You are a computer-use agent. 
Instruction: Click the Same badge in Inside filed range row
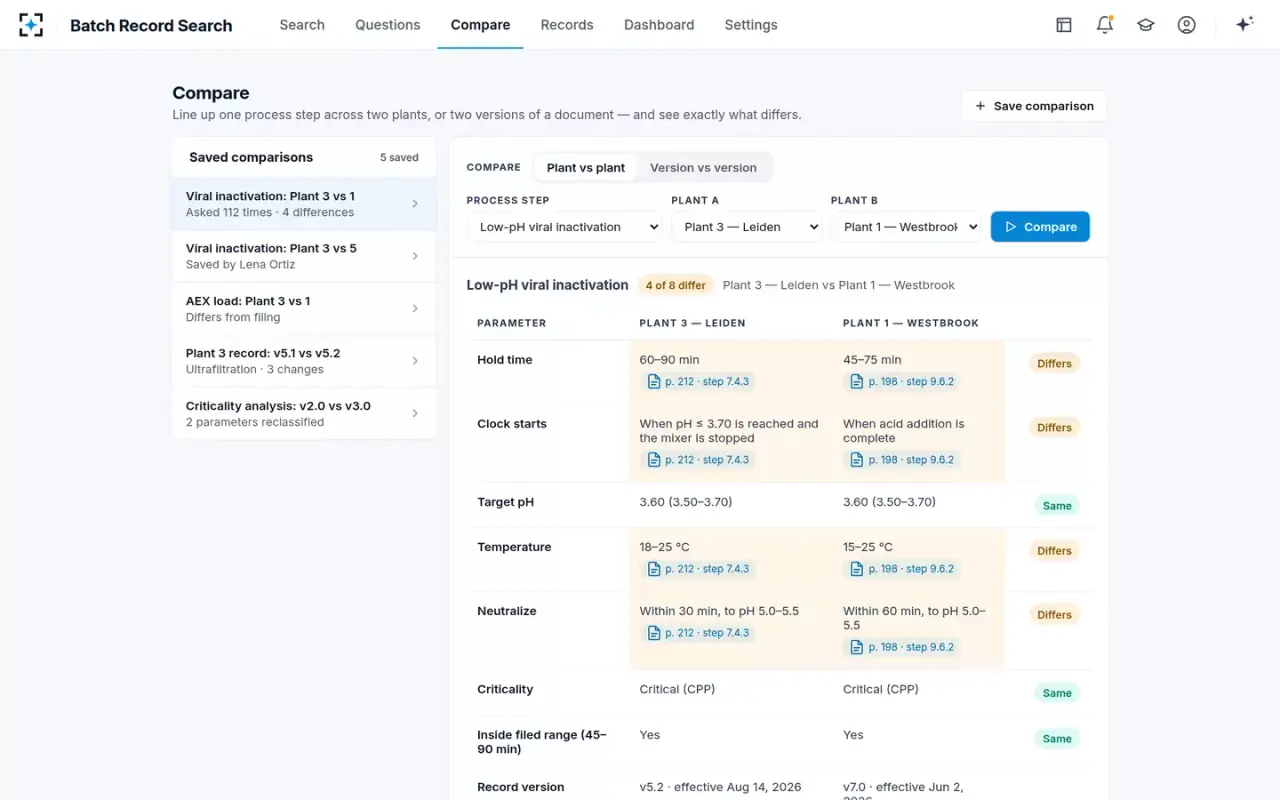click(1057, 739)
